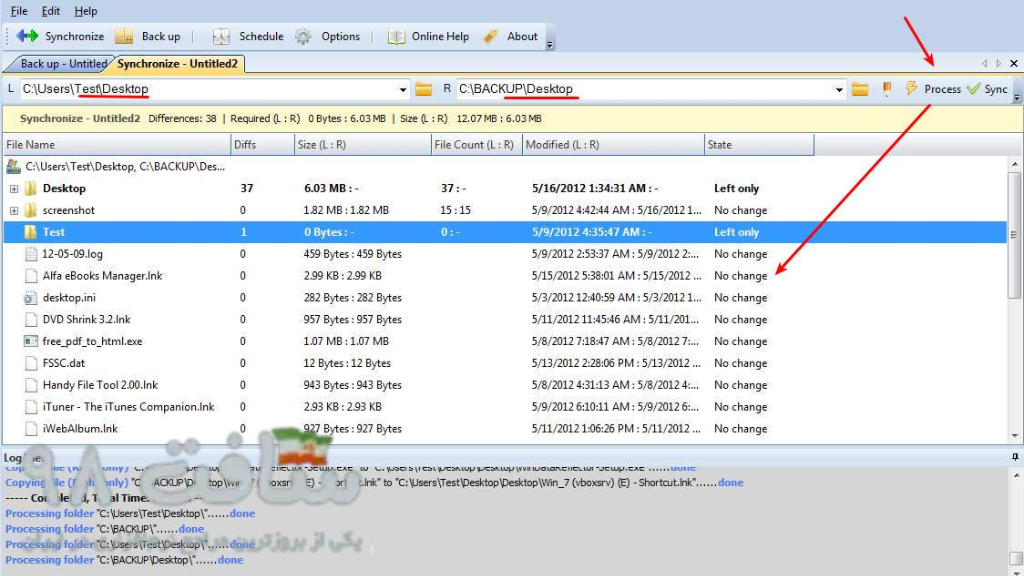The width and height of the screenshot is (1024, 576).
Task: Click the pencil filter icon beside Process
Action: (x=886, y=89)
